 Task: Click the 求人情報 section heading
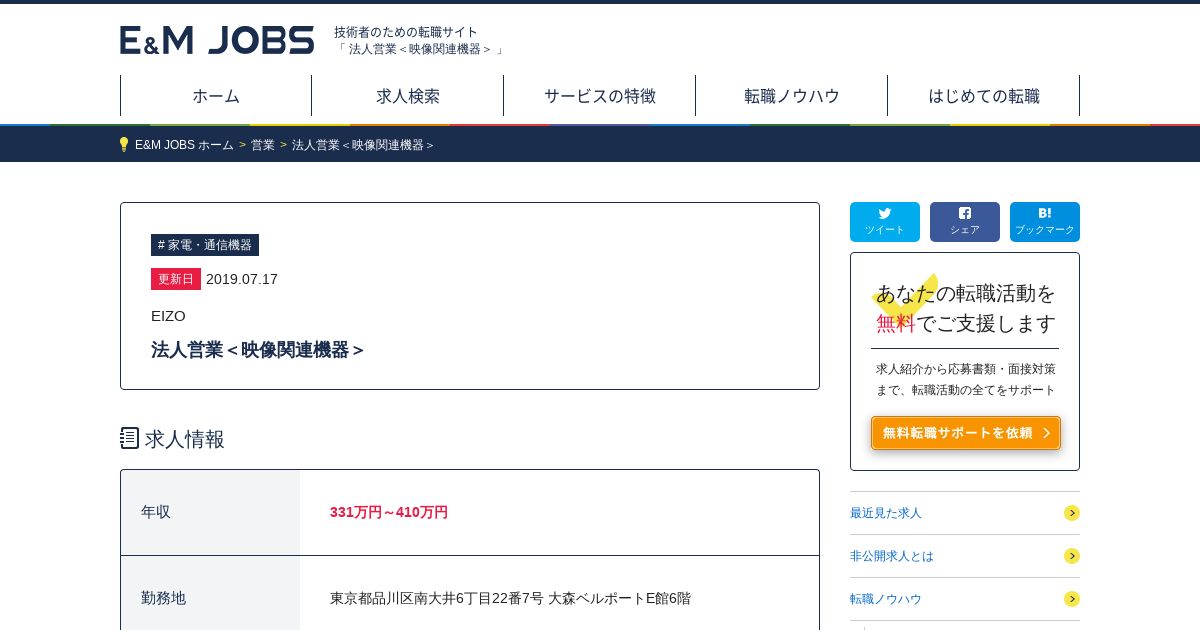coord(185,439)
